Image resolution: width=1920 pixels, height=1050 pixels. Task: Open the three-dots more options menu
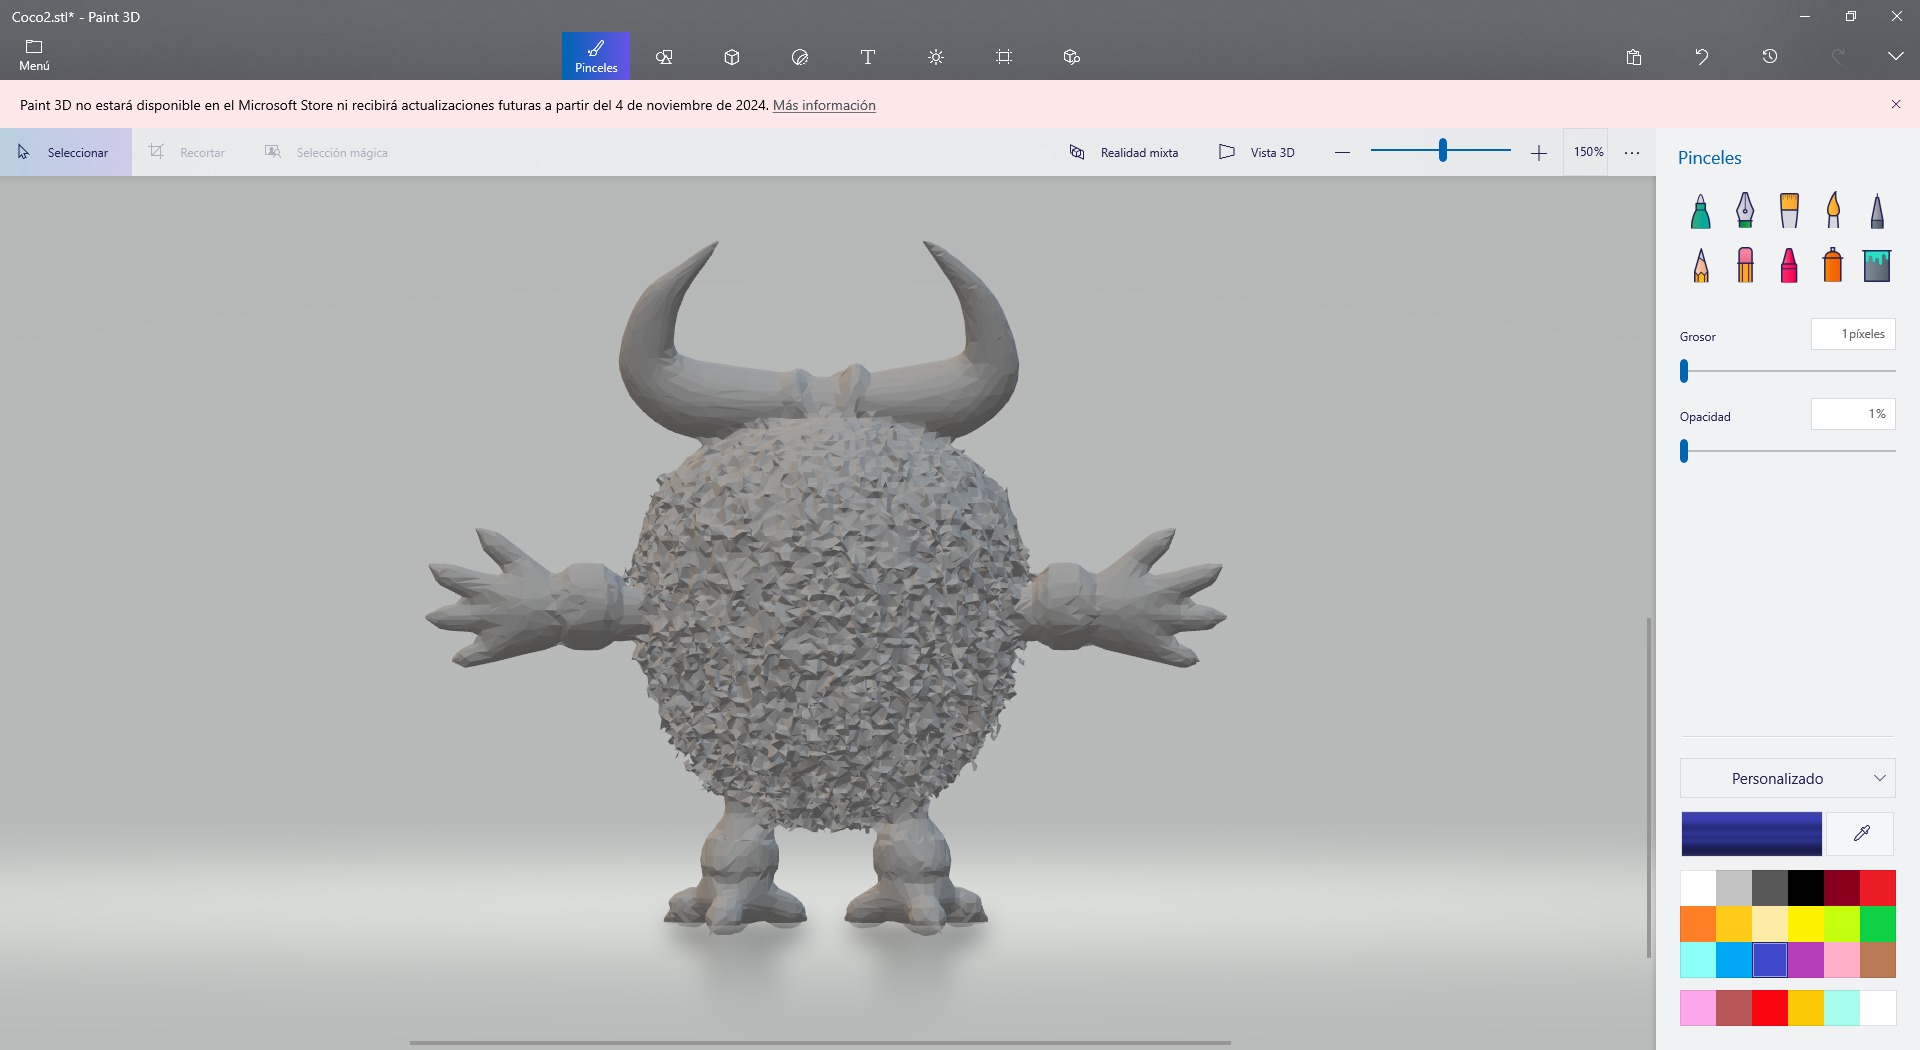click(x=1632, y=153)
